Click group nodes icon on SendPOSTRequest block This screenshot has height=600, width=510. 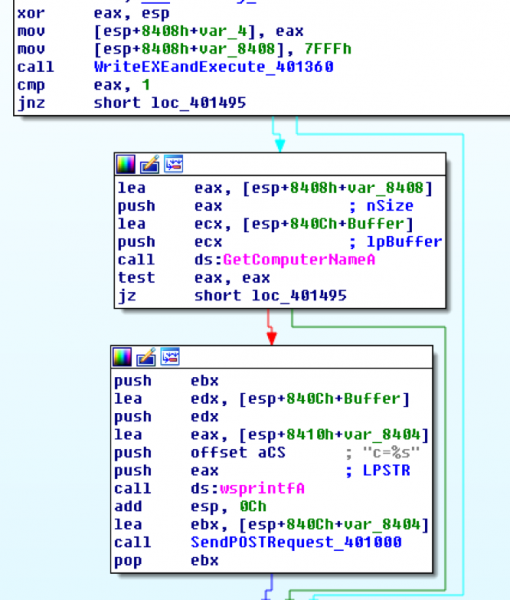170,357
